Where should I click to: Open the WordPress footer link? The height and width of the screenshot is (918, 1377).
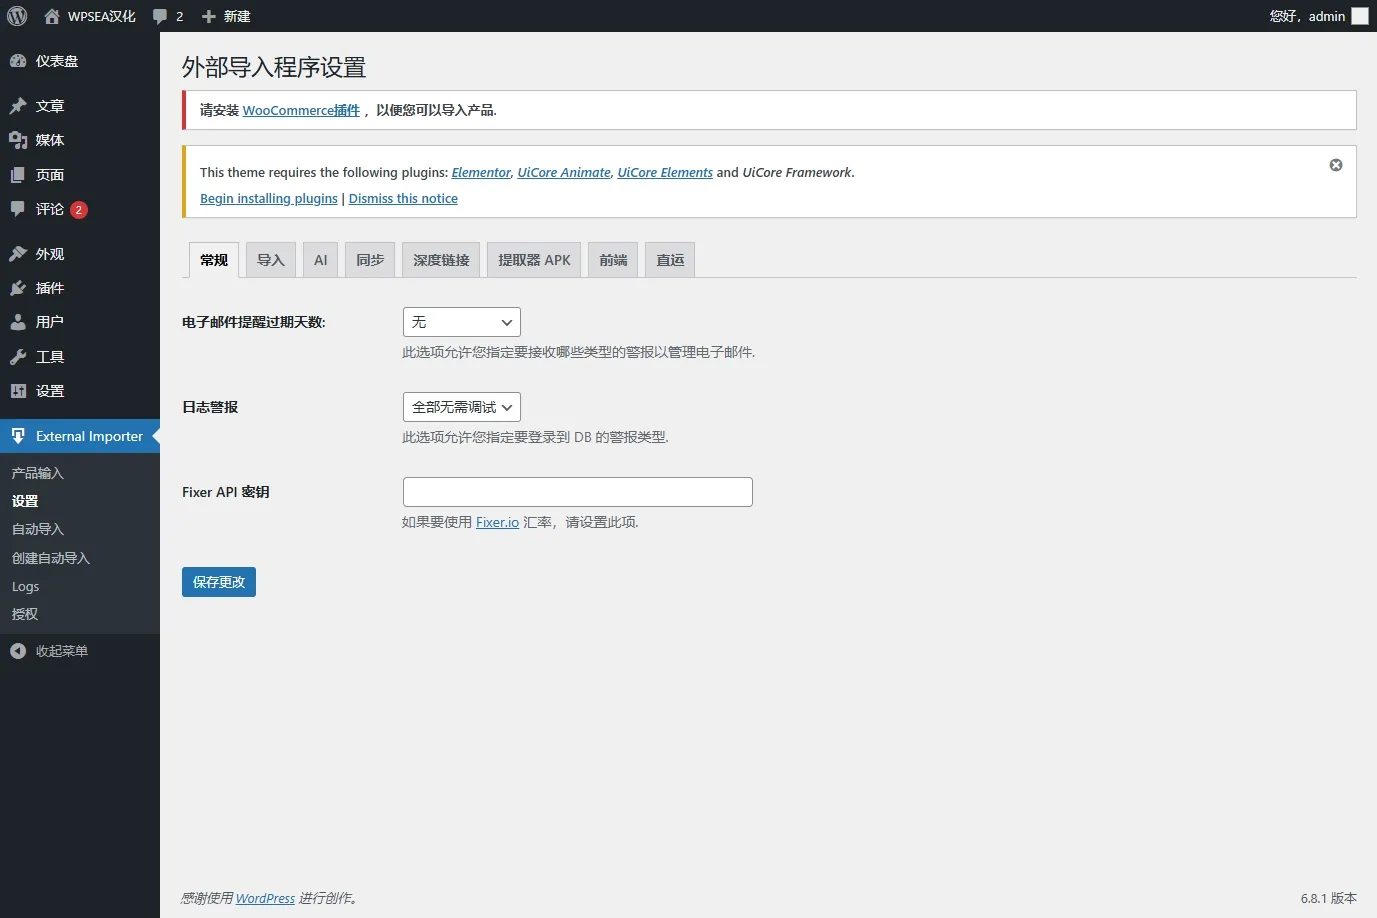tap(265, 899)
